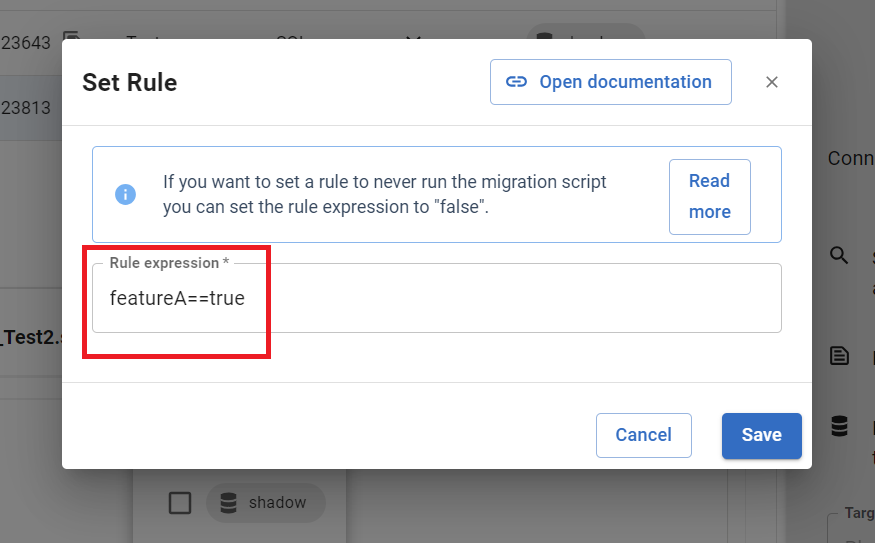This screenshot has width=875, height=543.
Task: Save the rule expression
Action: coord(761,435)
